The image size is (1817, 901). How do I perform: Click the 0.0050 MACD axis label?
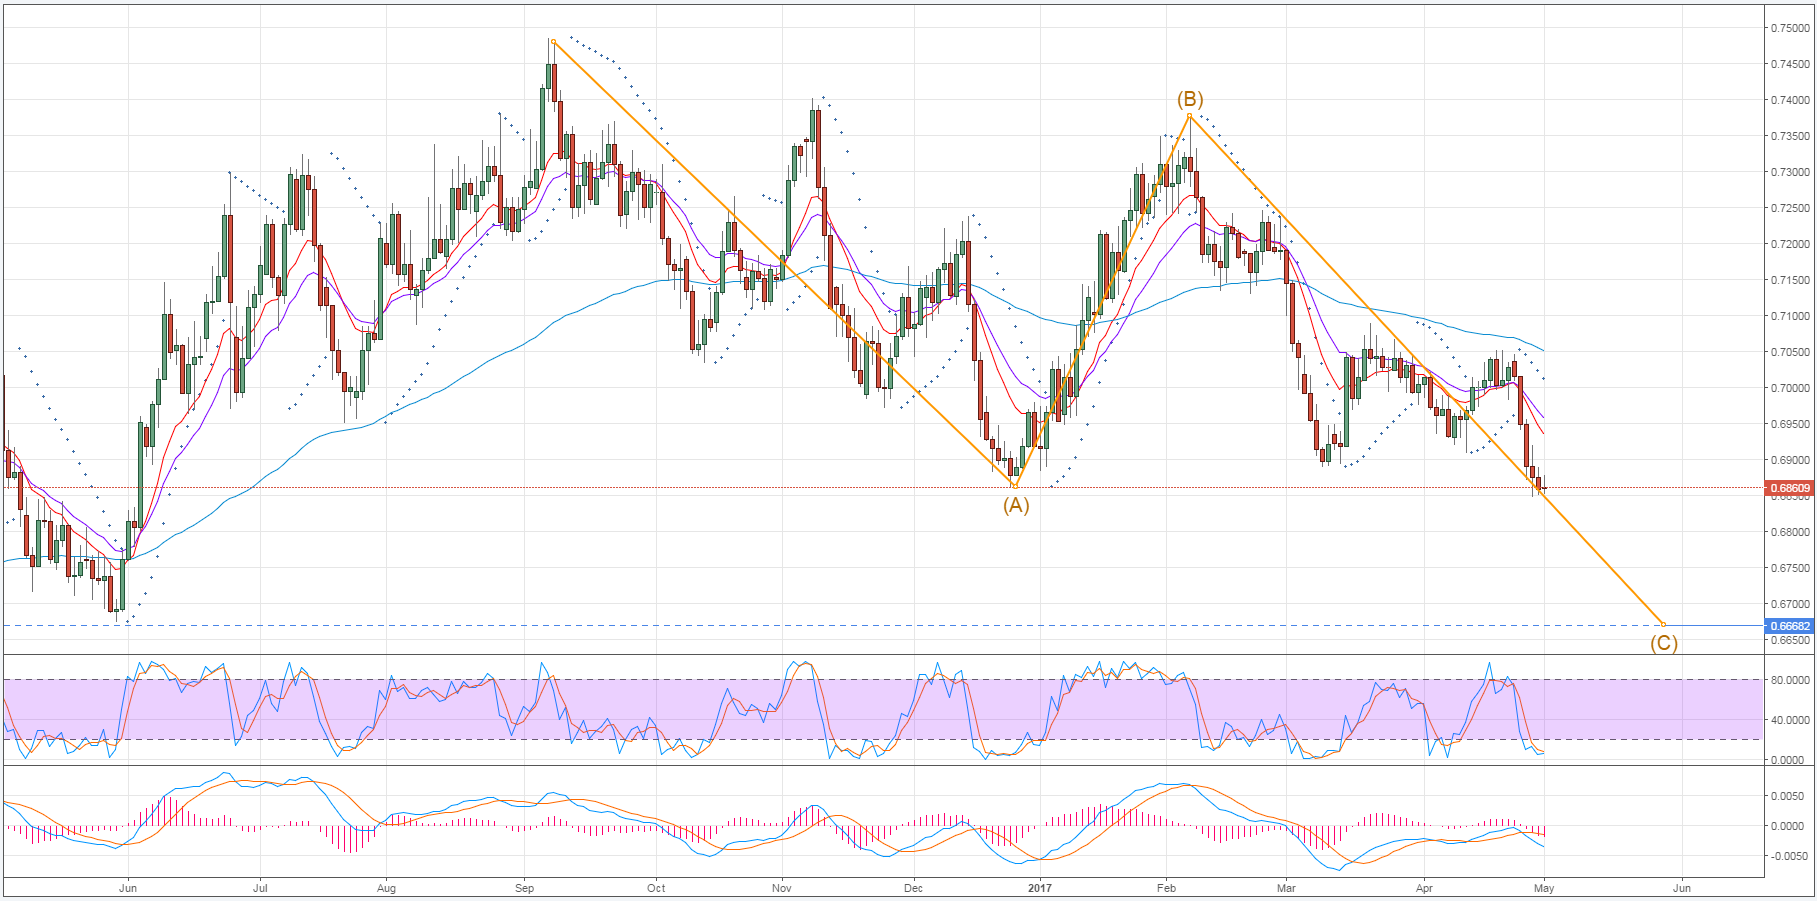[1788, 796]
